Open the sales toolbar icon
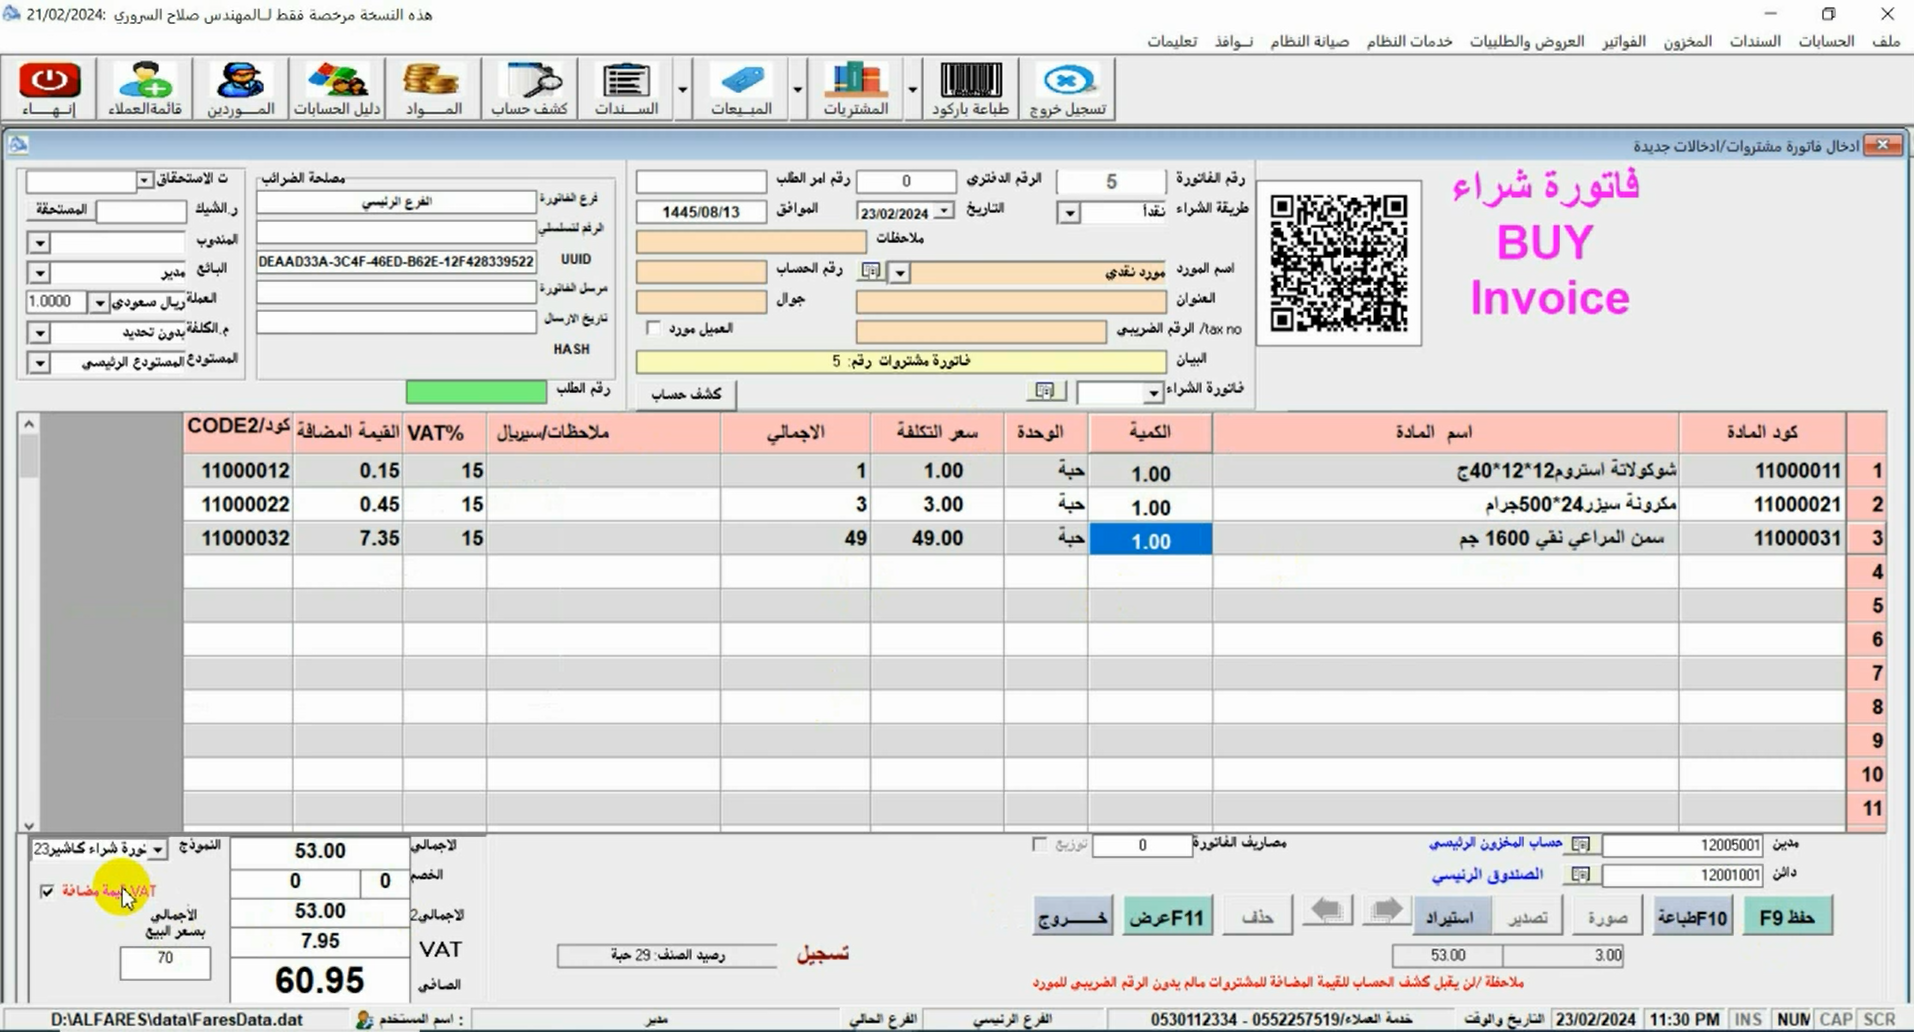 point(741,88)
